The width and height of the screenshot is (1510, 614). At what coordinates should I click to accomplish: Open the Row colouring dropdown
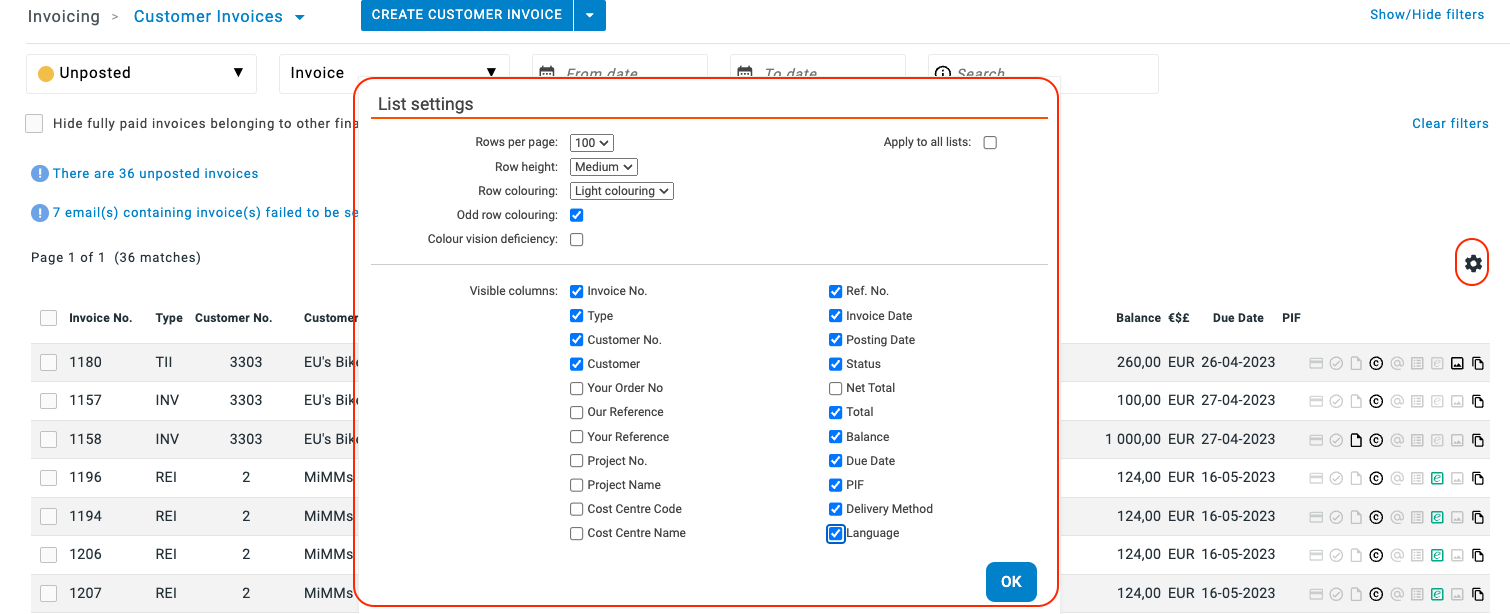[x=622, y=191]
